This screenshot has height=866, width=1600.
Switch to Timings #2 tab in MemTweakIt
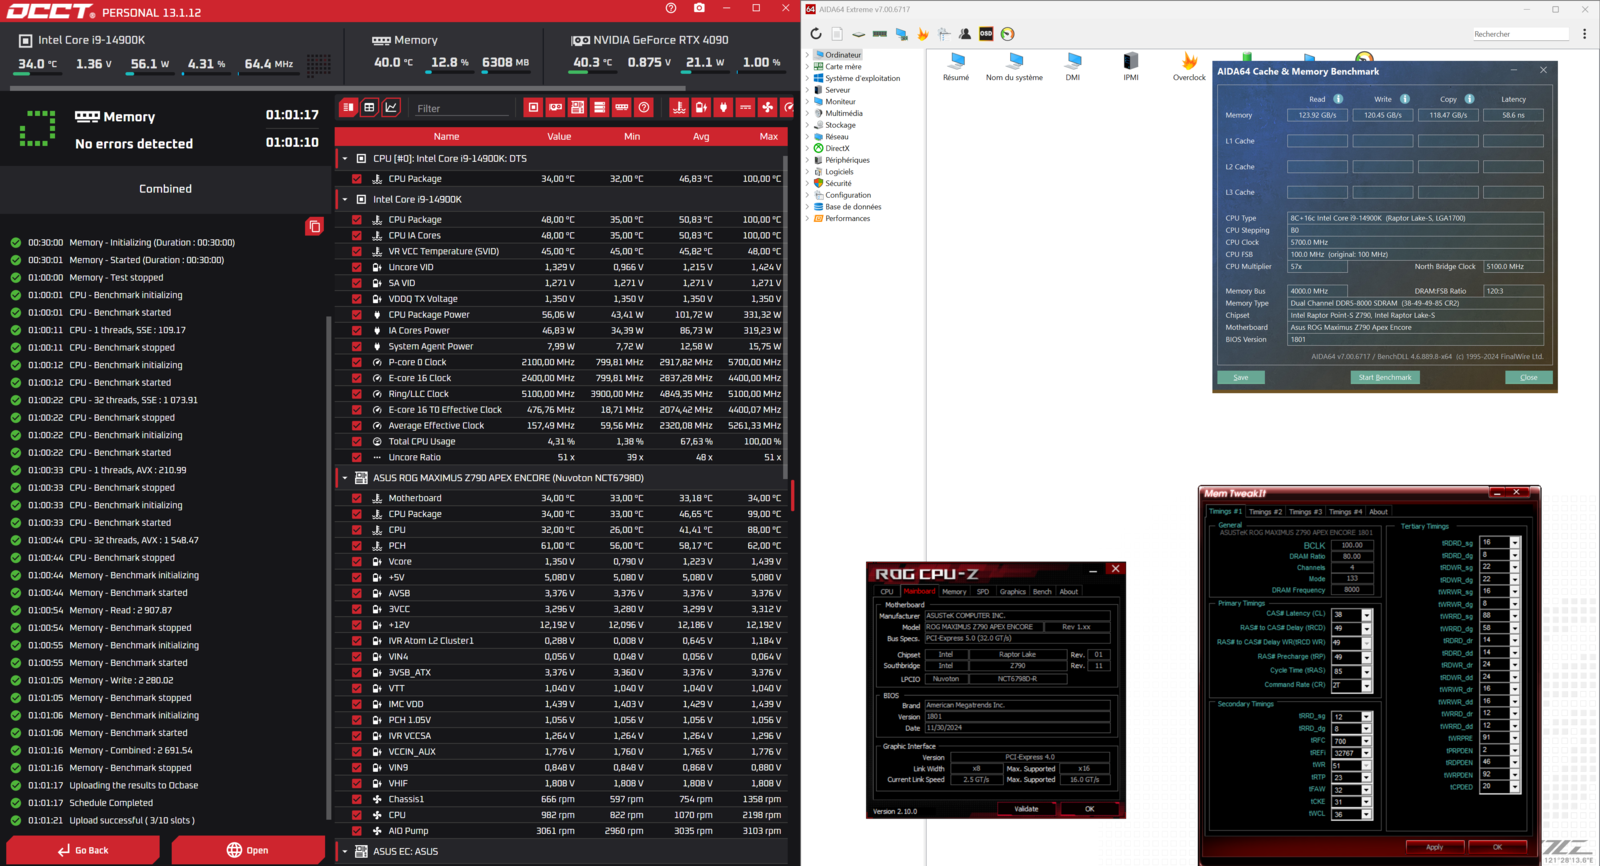(x=1266, y=512)
